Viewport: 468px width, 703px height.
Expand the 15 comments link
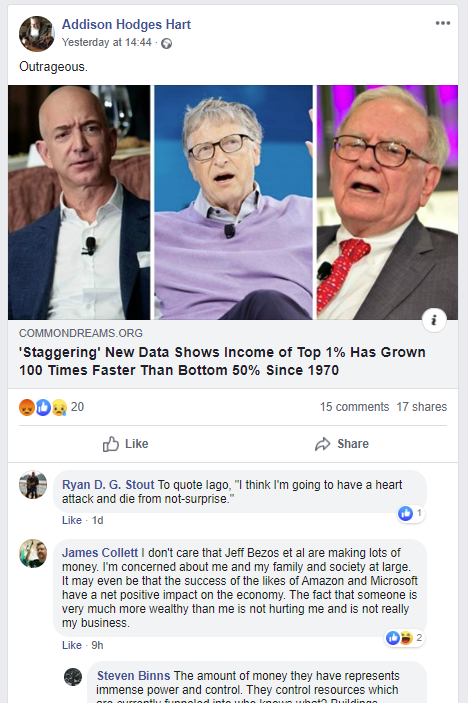click(354, 407)
